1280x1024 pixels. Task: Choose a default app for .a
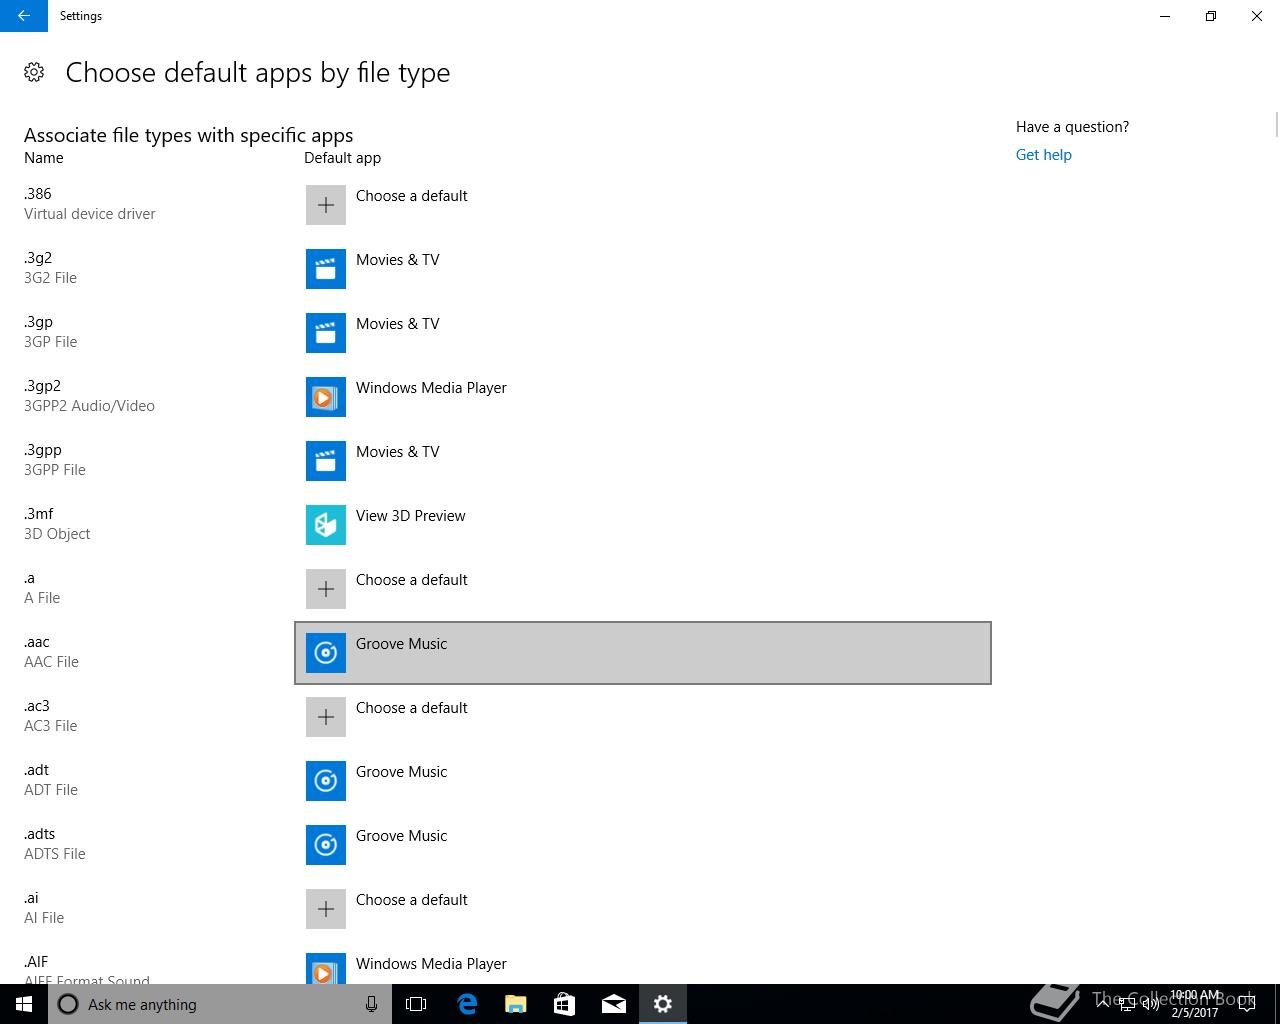pos(643,589)
